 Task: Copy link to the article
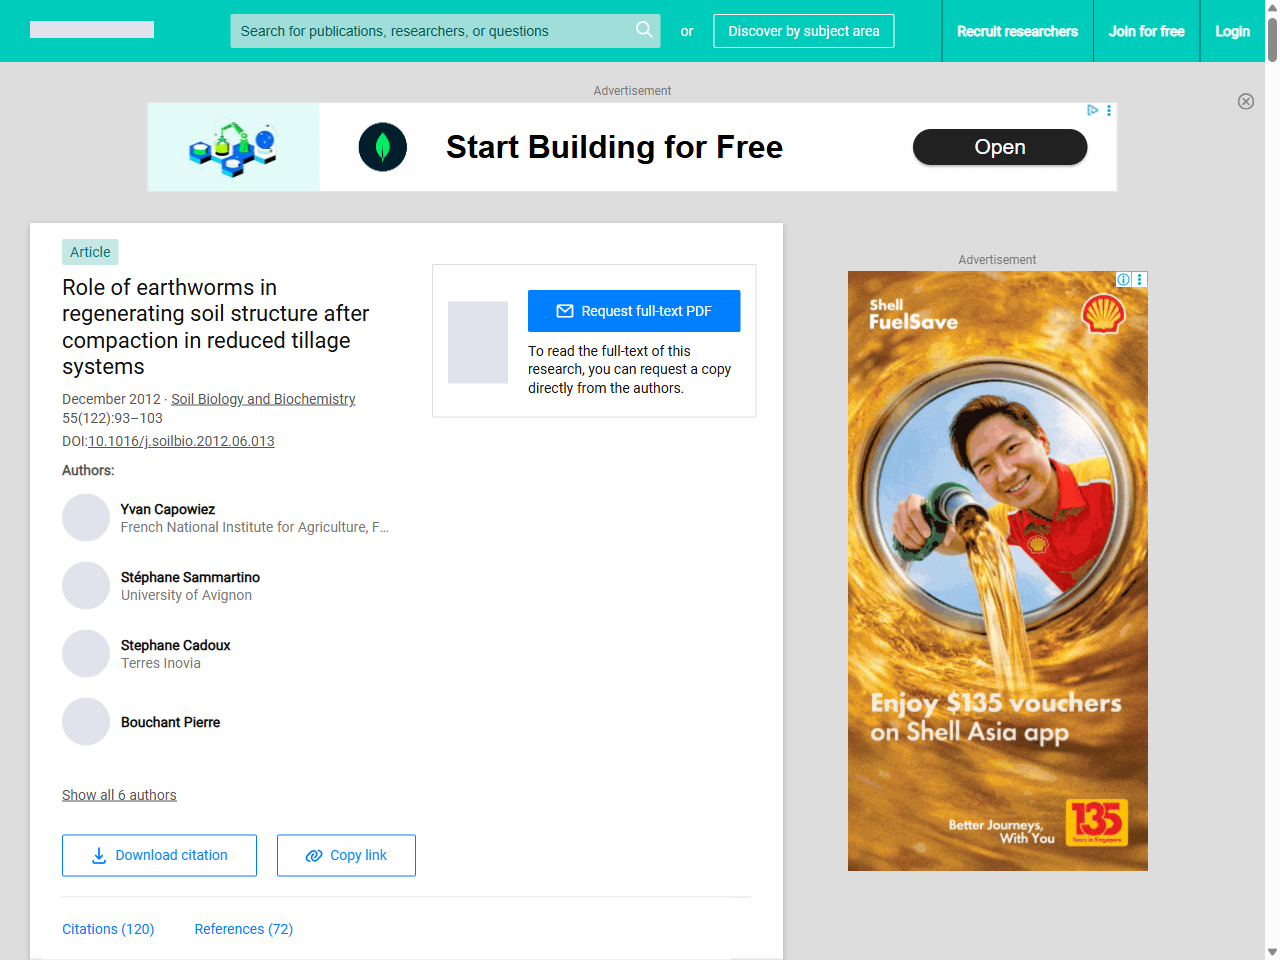click(346, 856)
